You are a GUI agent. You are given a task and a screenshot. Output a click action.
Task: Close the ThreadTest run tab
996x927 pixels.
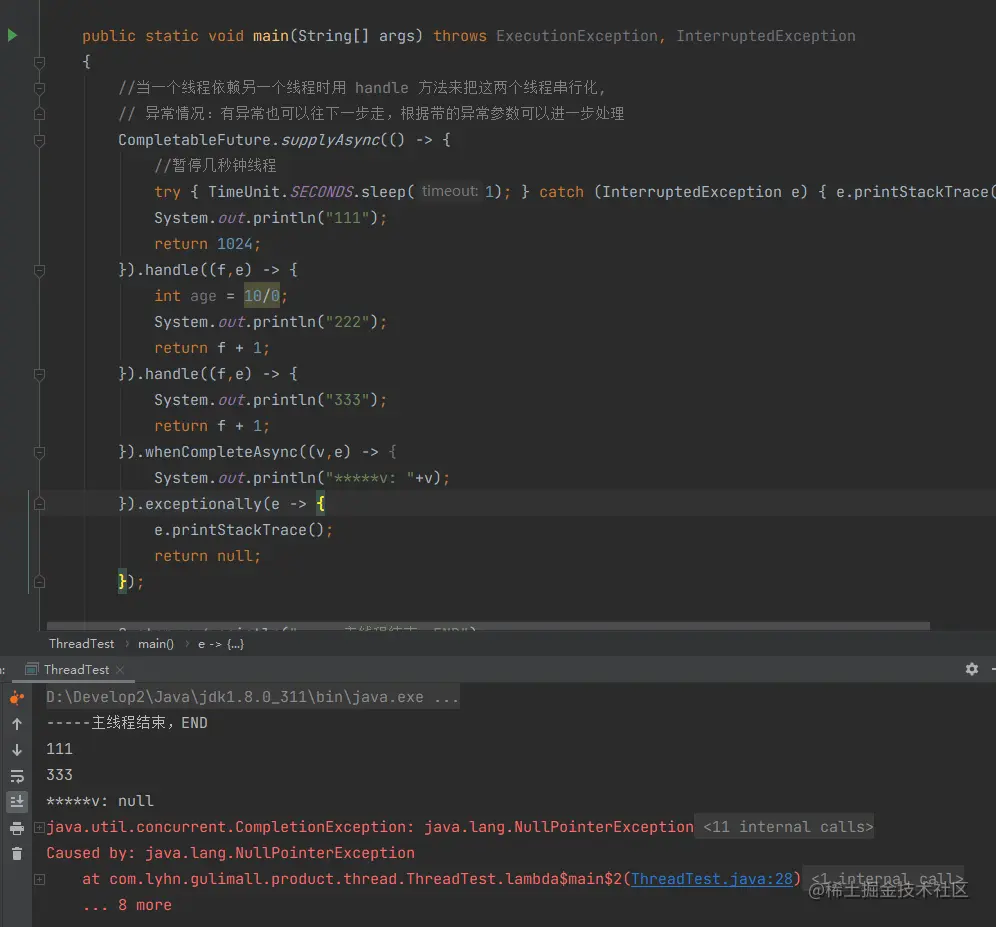[x=120, y=670]
